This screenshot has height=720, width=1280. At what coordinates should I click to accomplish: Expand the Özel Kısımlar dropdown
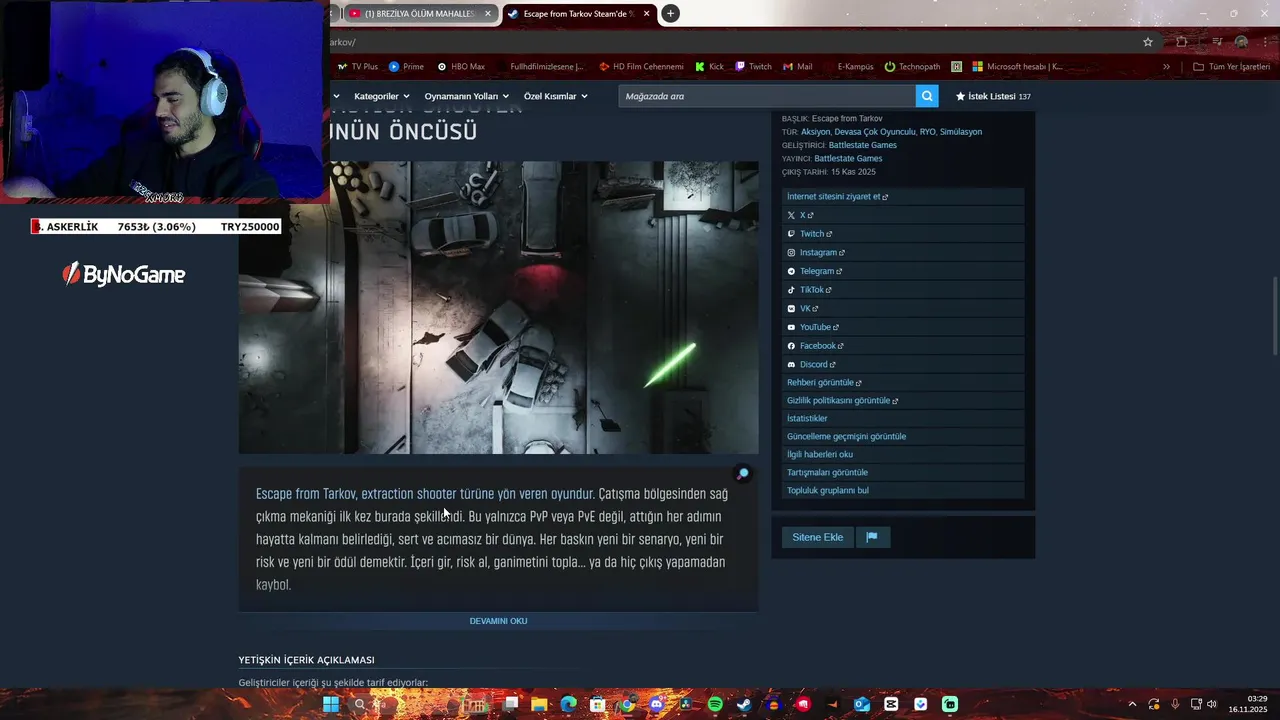pyautogui.click(x=555, y=96)
